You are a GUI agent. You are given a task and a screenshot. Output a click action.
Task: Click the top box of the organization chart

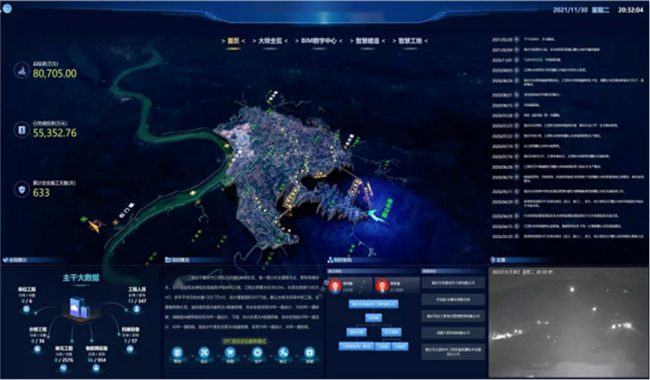click(374, 304)
